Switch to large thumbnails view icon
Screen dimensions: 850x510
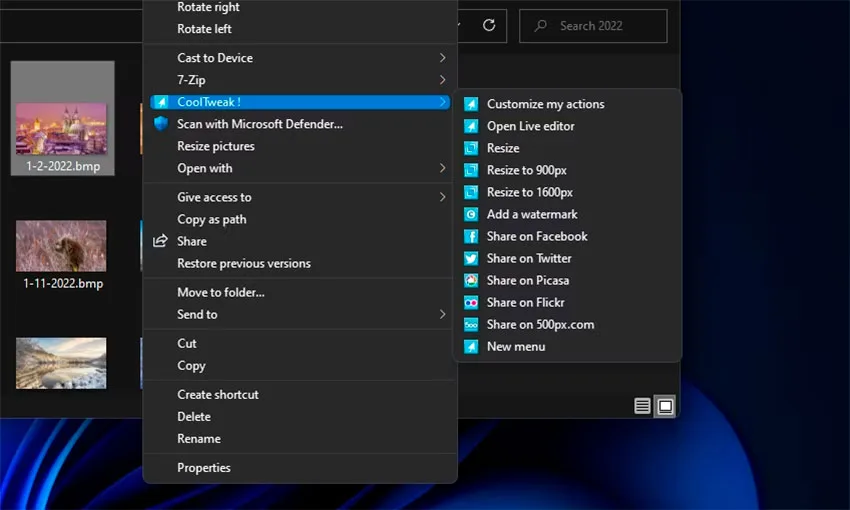point(665,406)
